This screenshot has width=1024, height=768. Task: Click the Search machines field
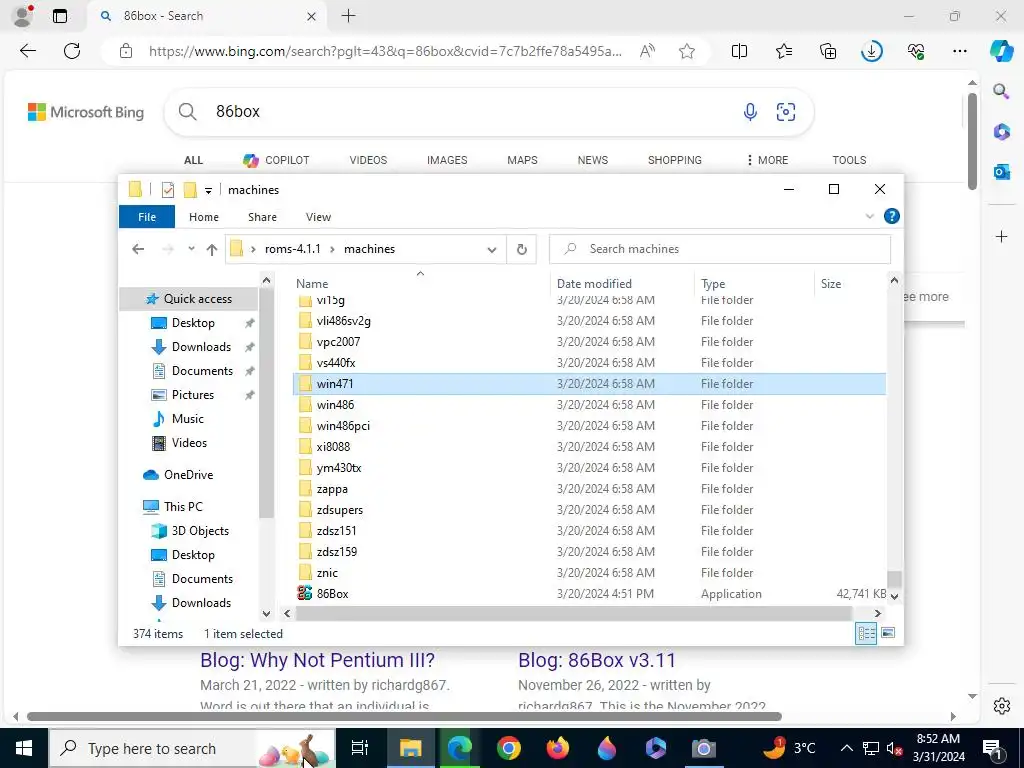720,249
